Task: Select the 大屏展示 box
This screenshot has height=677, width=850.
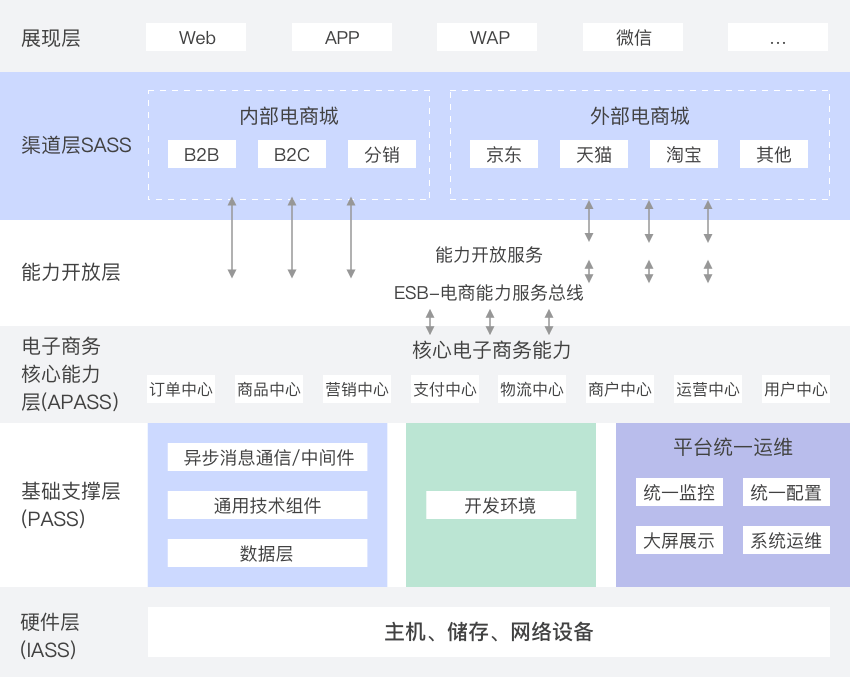Action: tap(679, 540)
